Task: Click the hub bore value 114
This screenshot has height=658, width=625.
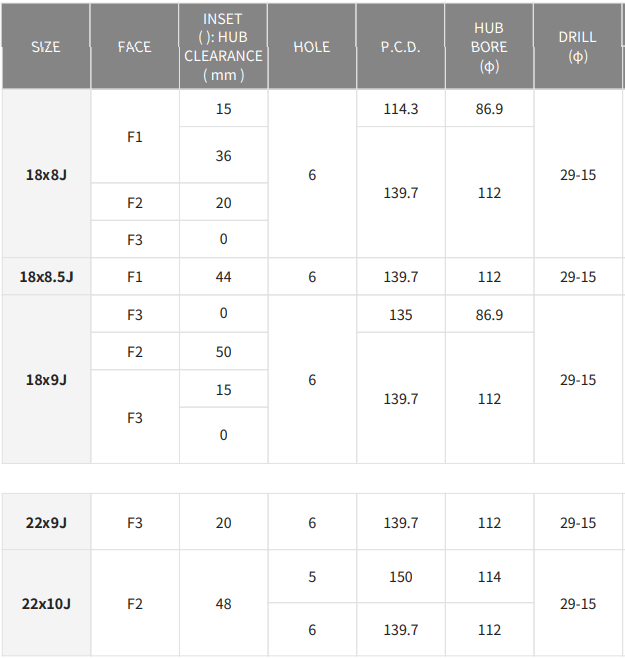Action: tap(489, 577)
